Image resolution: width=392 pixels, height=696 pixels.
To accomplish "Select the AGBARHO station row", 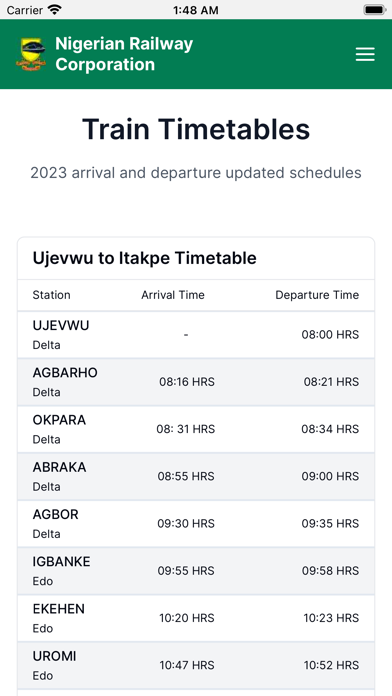I will [196, 382].
